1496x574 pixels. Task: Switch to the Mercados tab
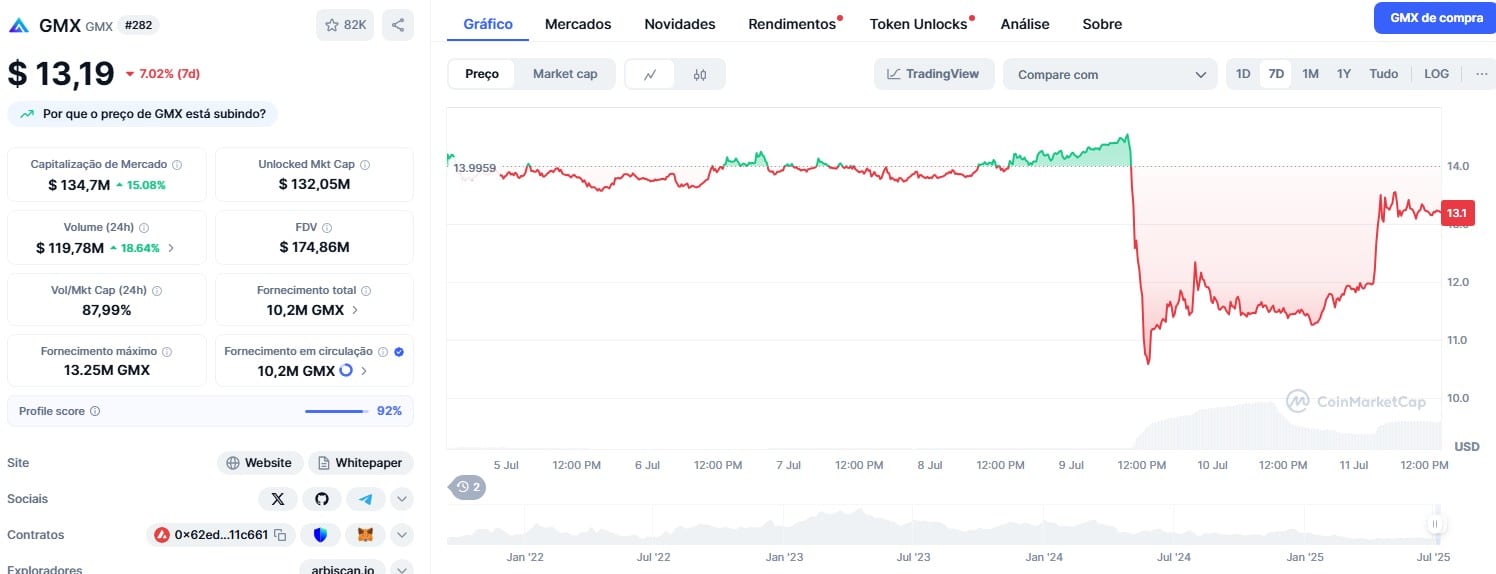578,24
